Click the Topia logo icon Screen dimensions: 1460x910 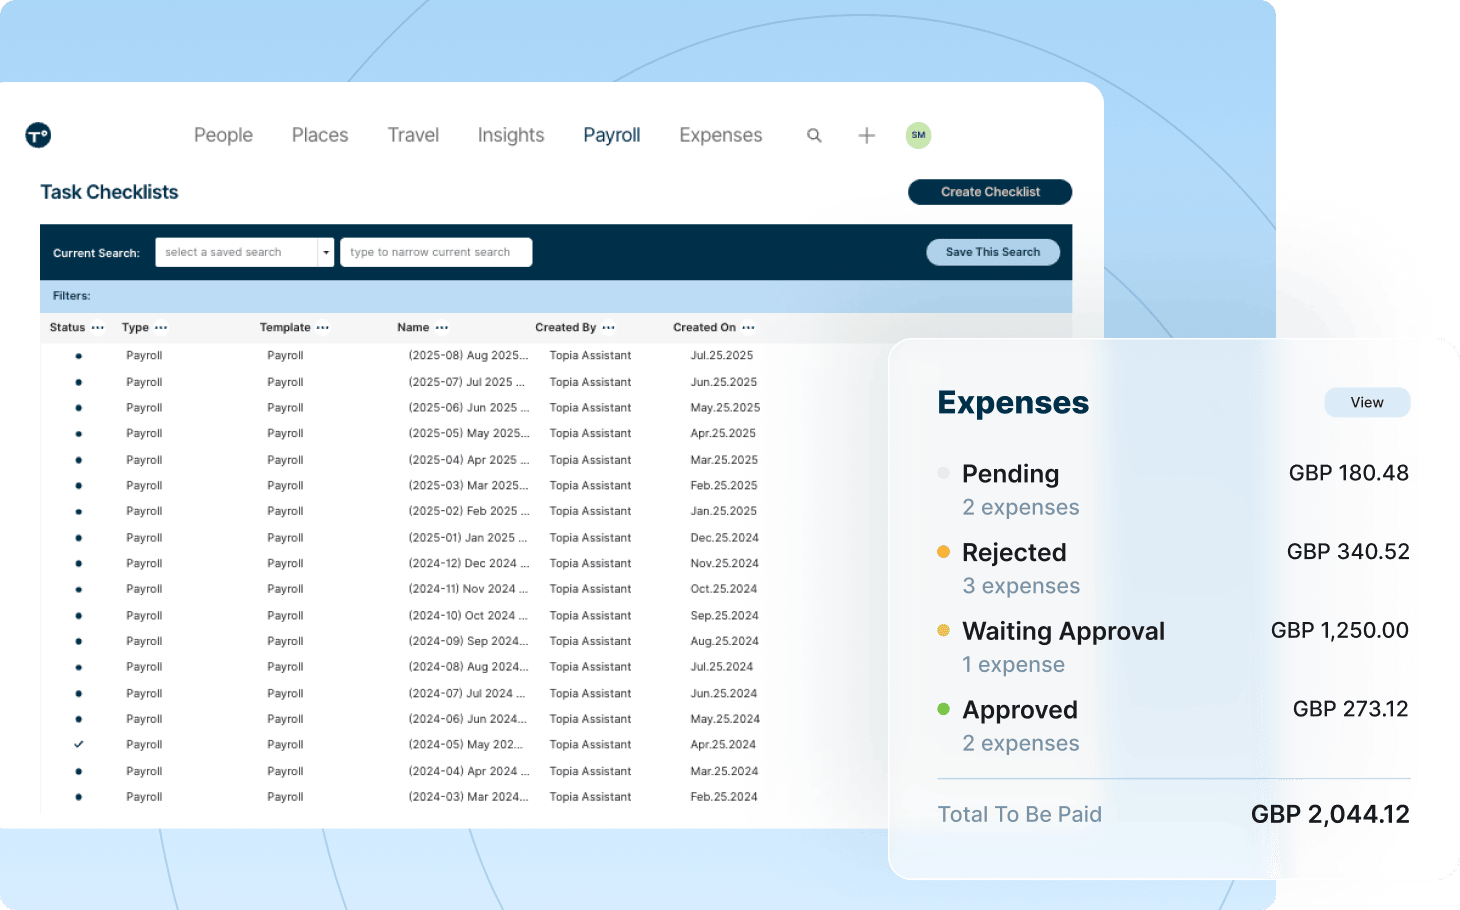(x=38, y=135)
